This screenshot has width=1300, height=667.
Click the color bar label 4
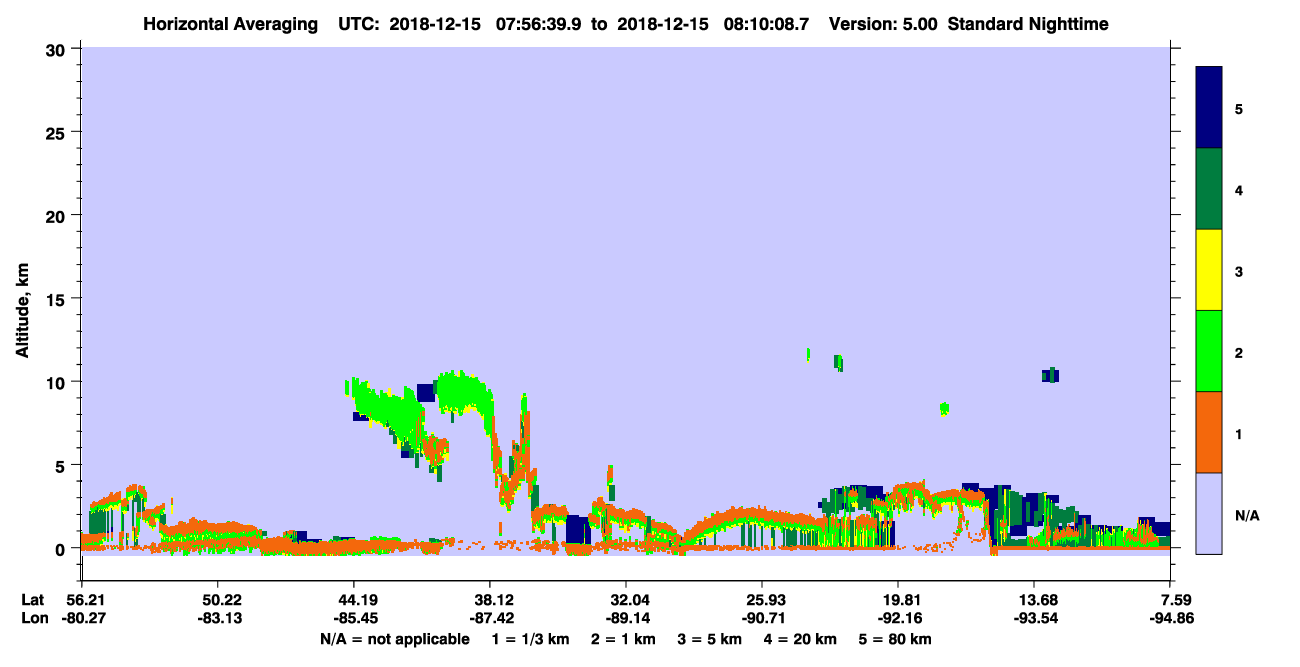tap(1239, 190)
